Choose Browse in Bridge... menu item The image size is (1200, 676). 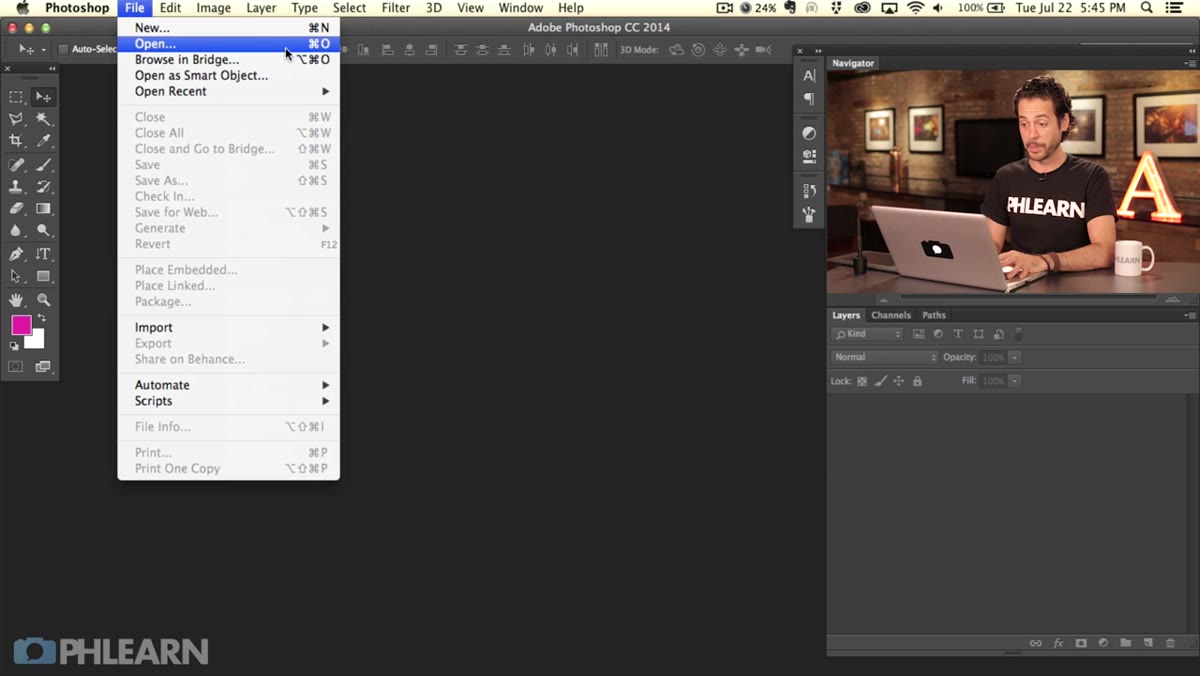pos(228,60)
